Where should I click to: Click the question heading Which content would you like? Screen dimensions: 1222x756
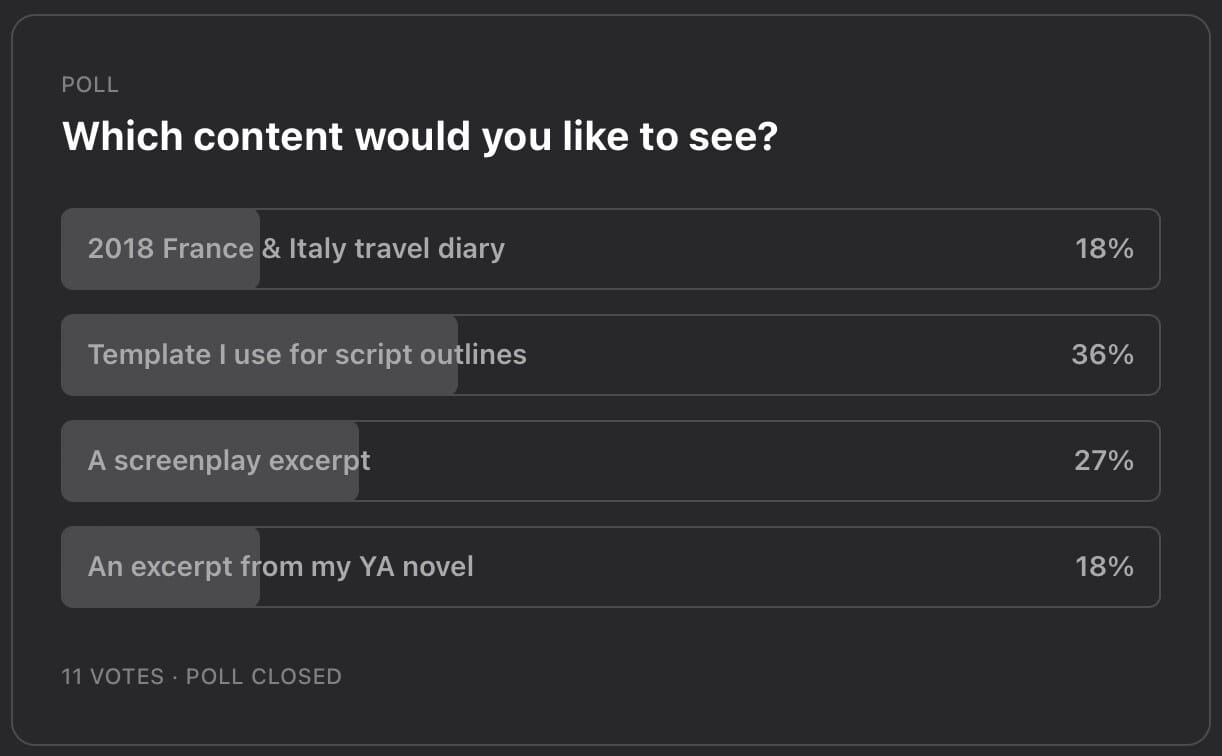(420, 137)
